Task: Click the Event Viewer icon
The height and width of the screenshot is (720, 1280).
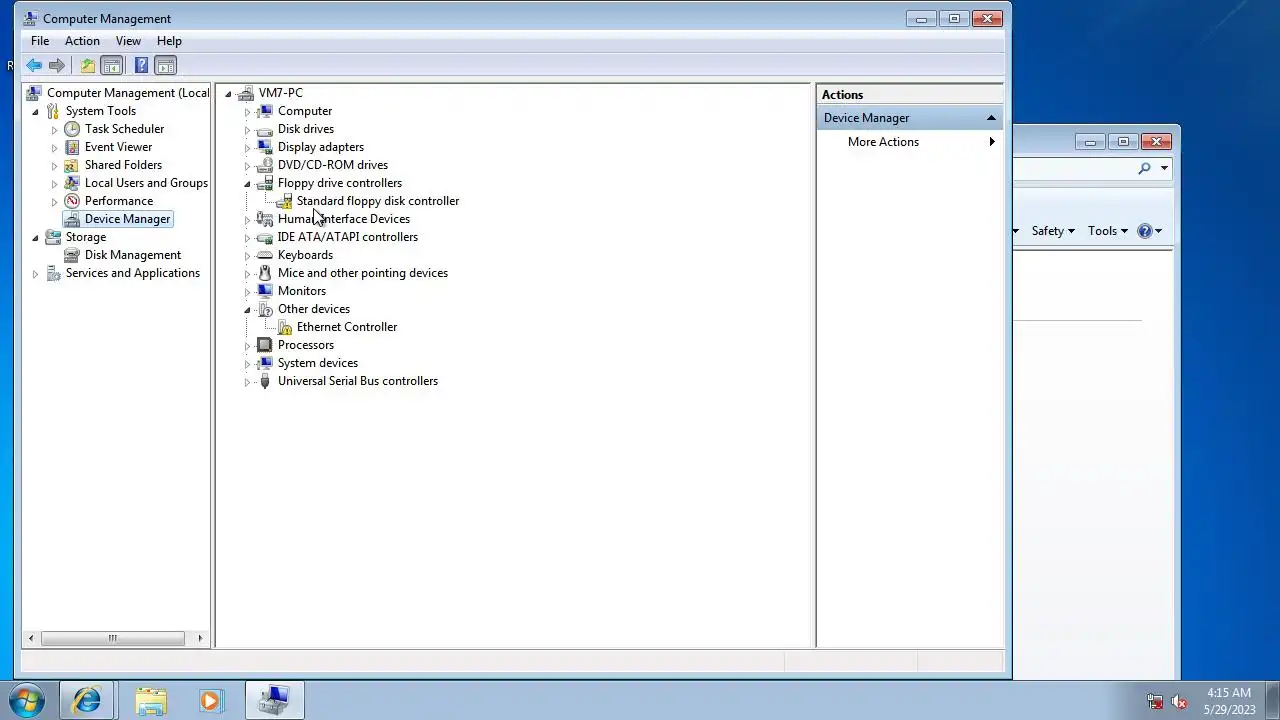Action: click(72, 147)
